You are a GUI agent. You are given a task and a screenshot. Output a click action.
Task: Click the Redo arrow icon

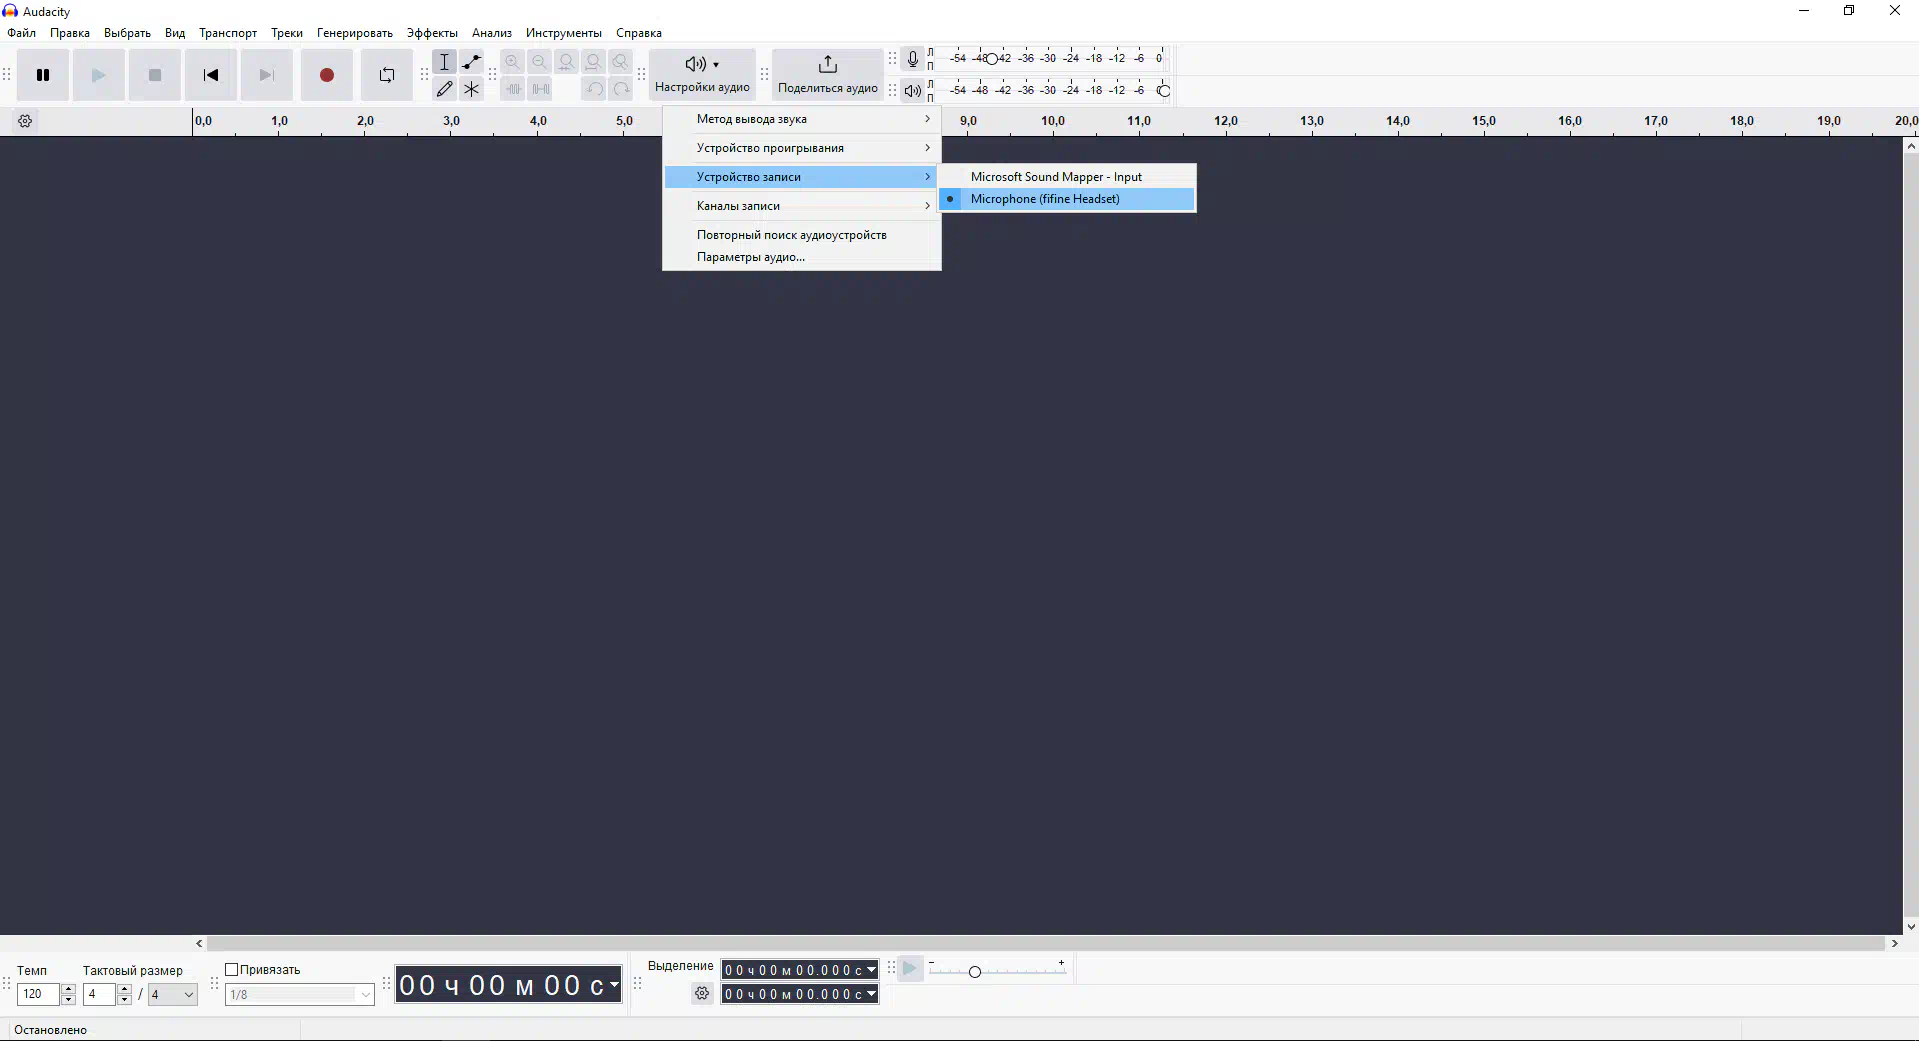(x=621, y=89)
